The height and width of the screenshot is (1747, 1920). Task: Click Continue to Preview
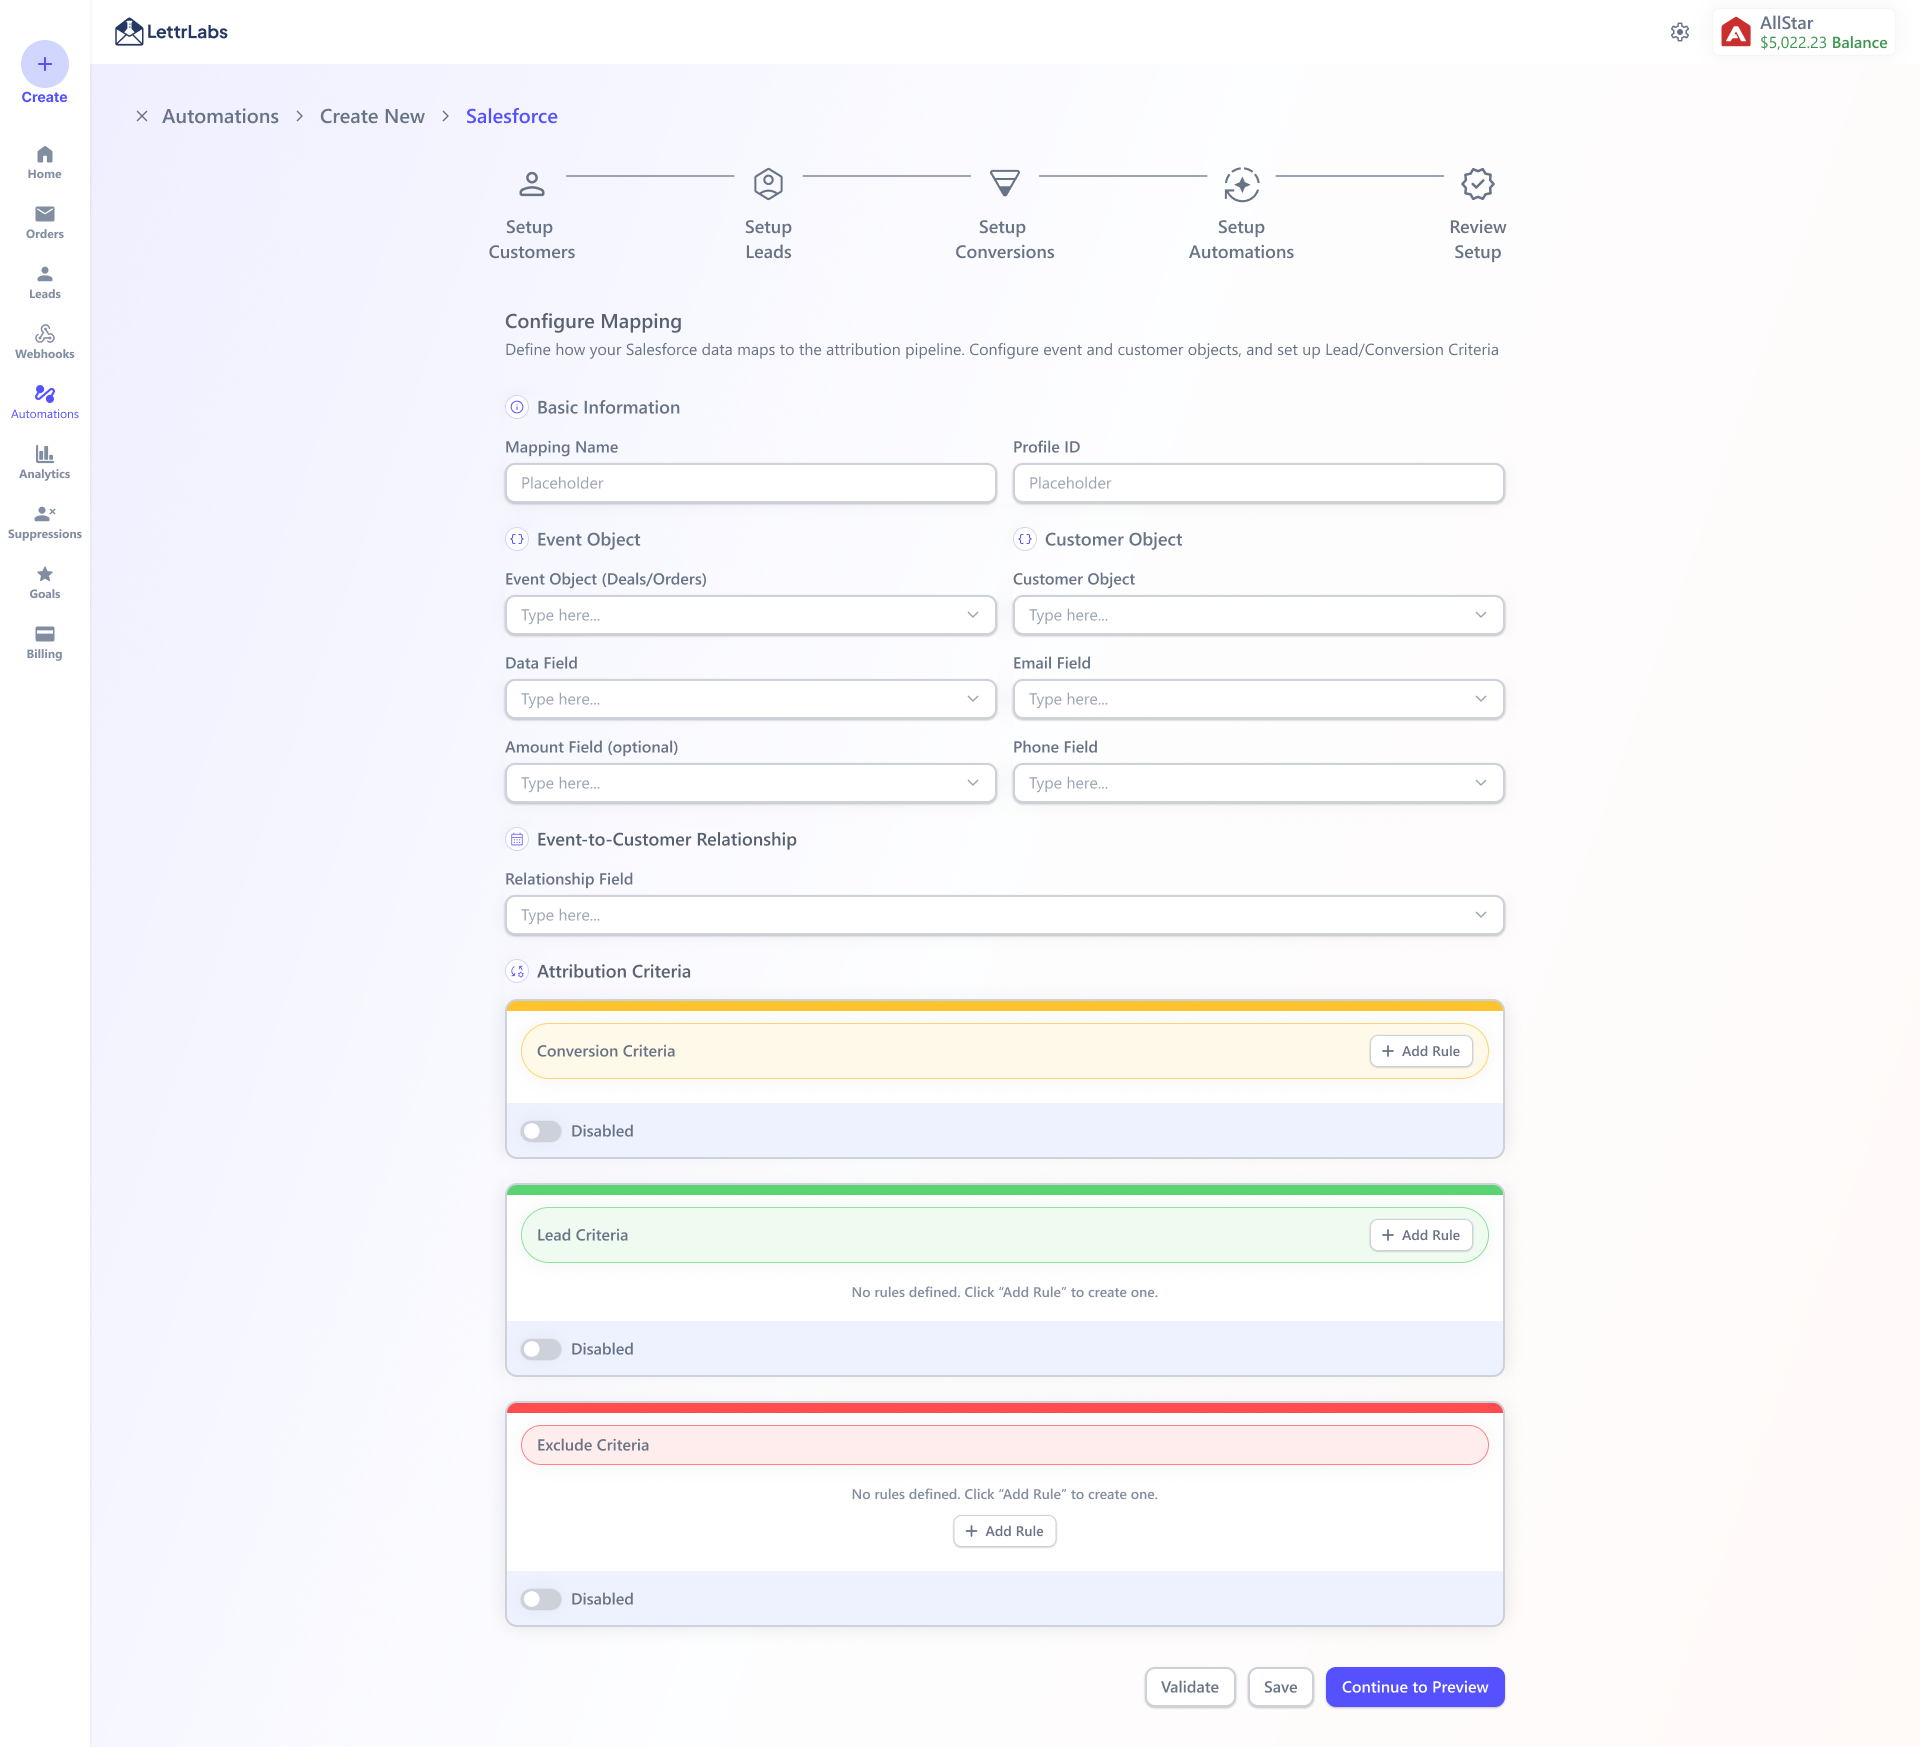(x=1414, y=1687)
